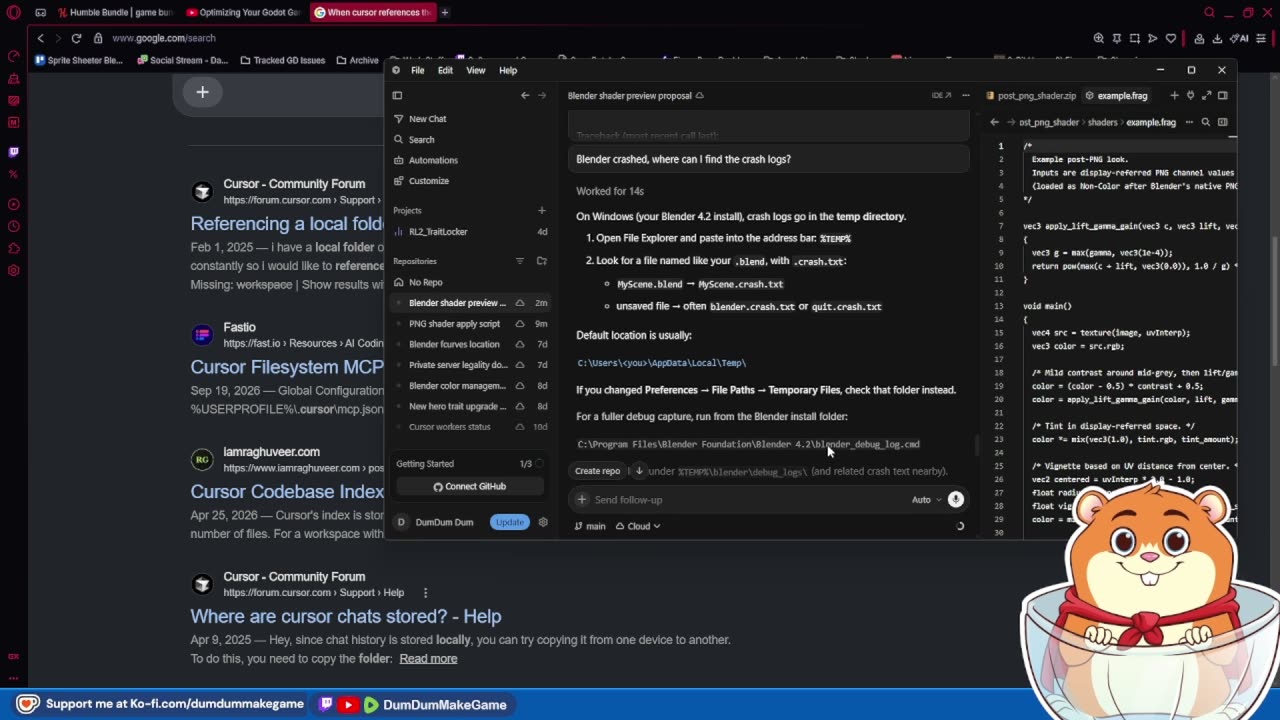Click the Connect GitHub button
The width and height of the screenshot is (1280, 720).
[x=470, y=486]
